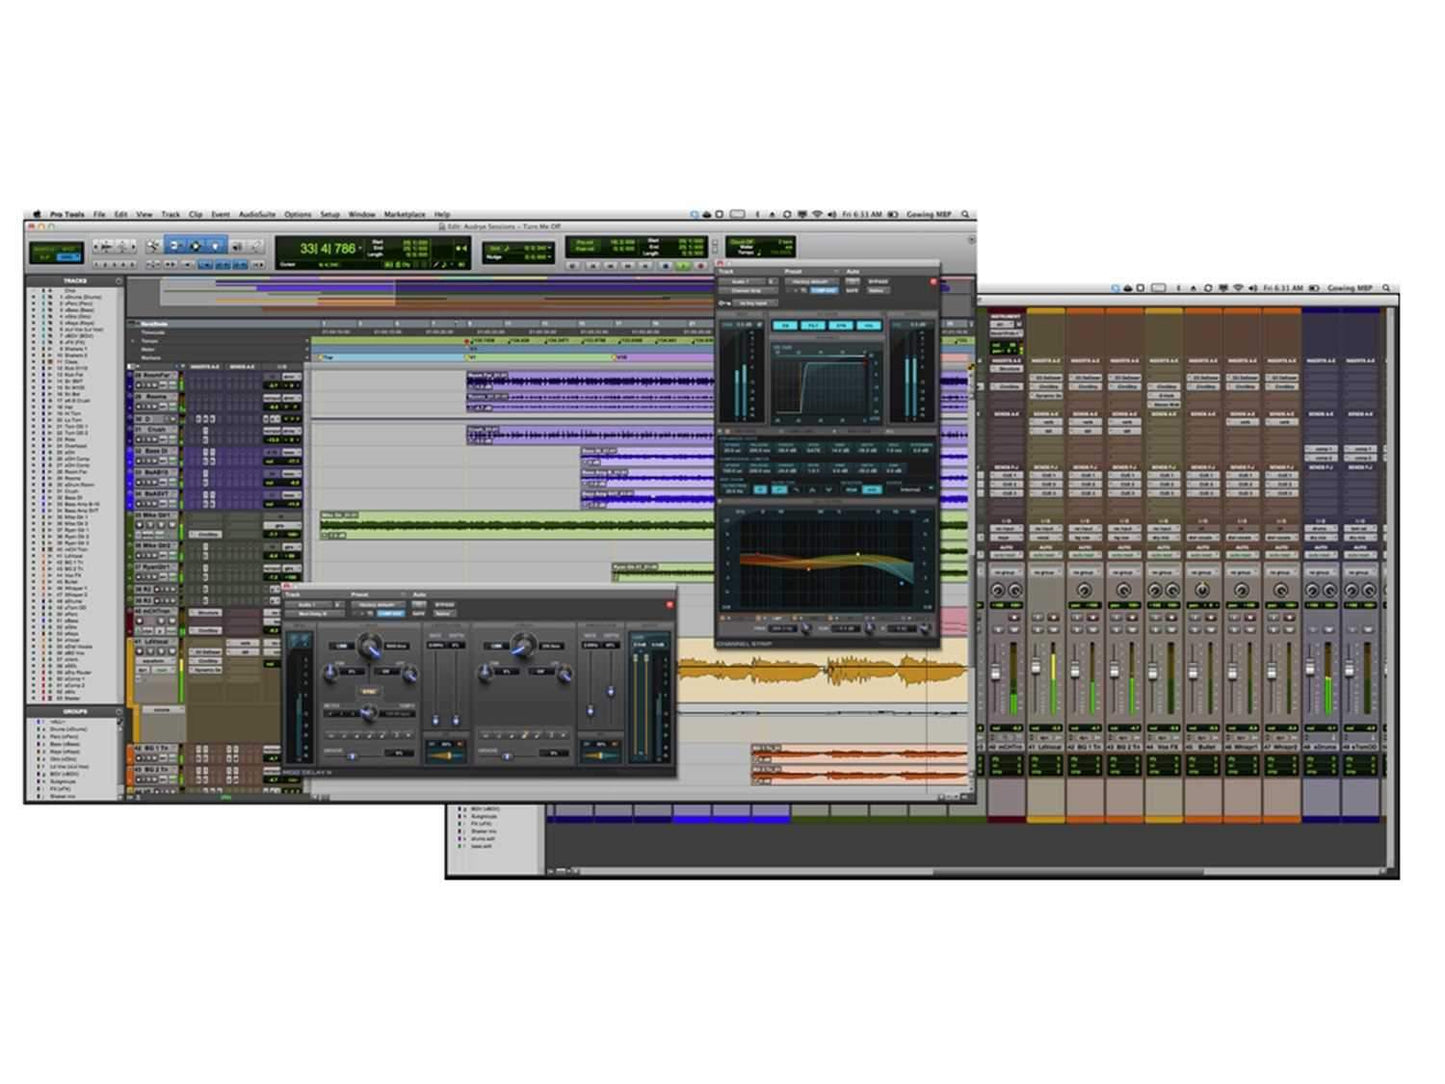Click a volume fader on an eDrums mixer channel
Screen dimensions: 1445x1084
1309,669
